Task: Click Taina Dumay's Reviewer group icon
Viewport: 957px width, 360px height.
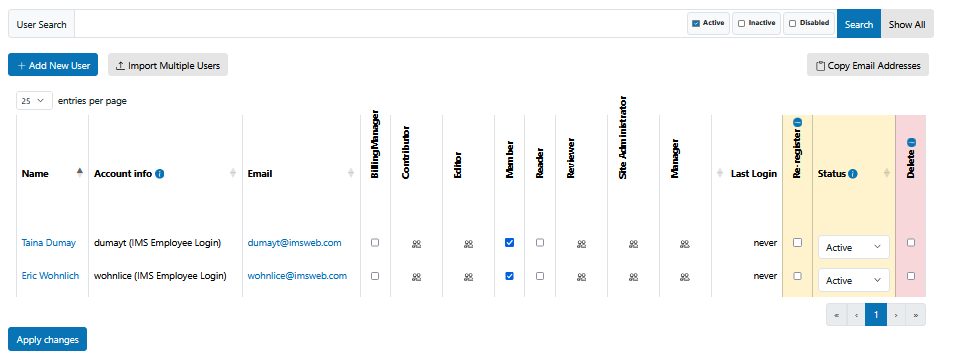Action: tap(582, 243)
